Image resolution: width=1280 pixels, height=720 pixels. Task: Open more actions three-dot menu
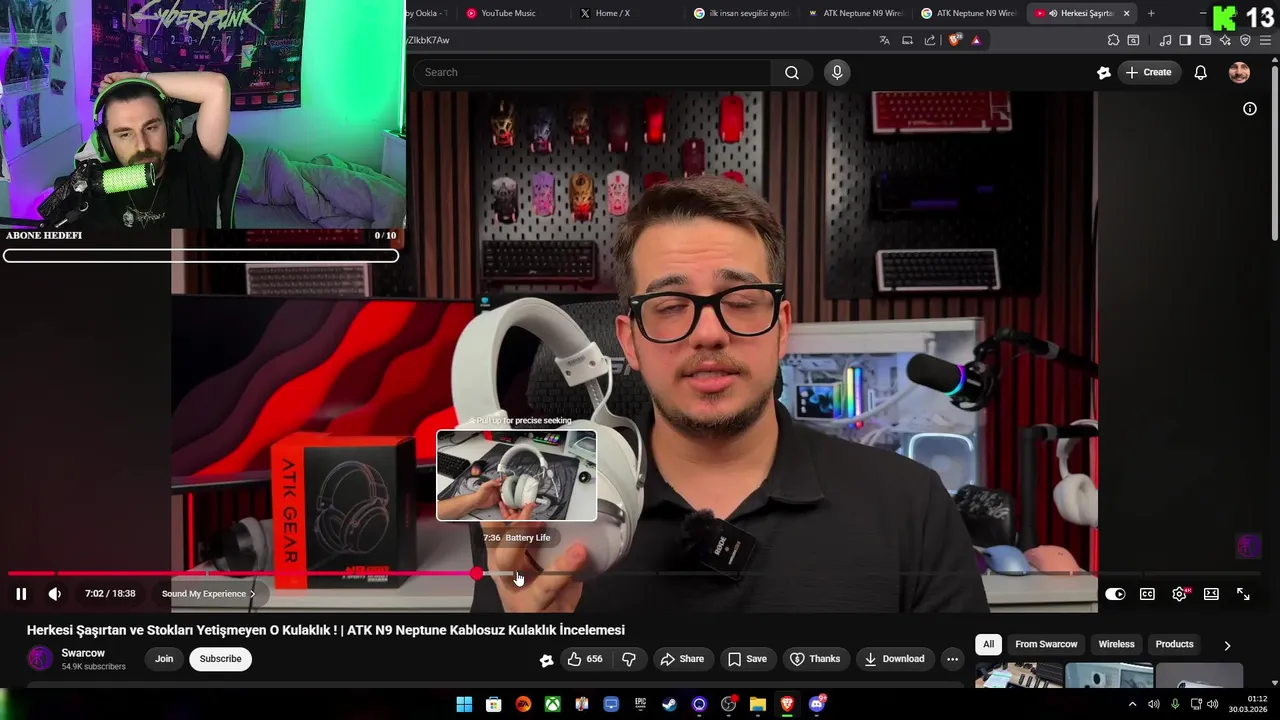tap(952, 659)
